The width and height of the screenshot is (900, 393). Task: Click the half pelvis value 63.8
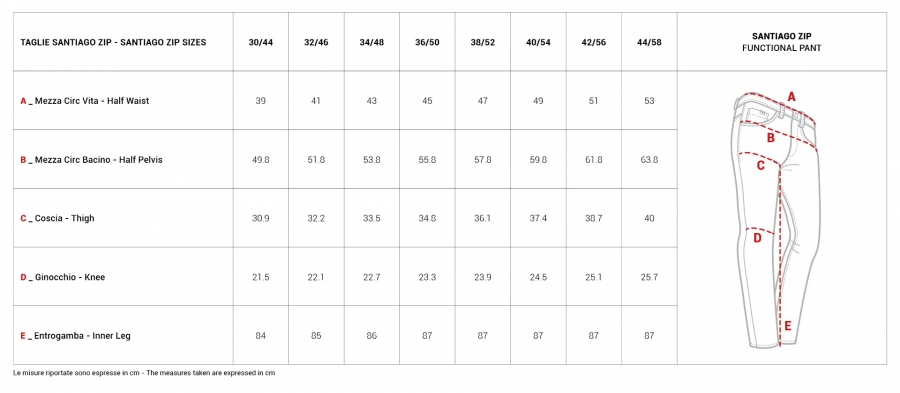coord(649,160)
